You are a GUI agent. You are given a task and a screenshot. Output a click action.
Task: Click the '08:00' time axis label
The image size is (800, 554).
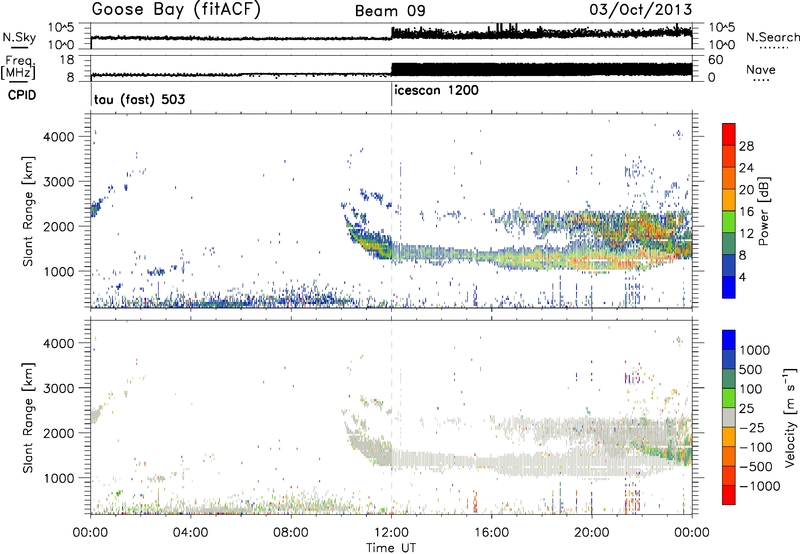point(291,533)
